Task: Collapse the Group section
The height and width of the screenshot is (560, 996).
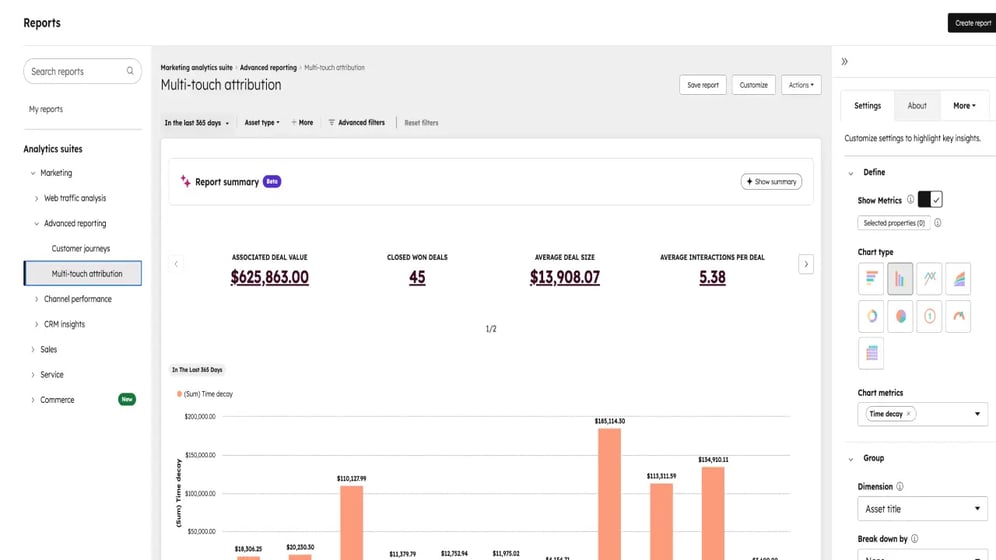Action: pos(851,458)
